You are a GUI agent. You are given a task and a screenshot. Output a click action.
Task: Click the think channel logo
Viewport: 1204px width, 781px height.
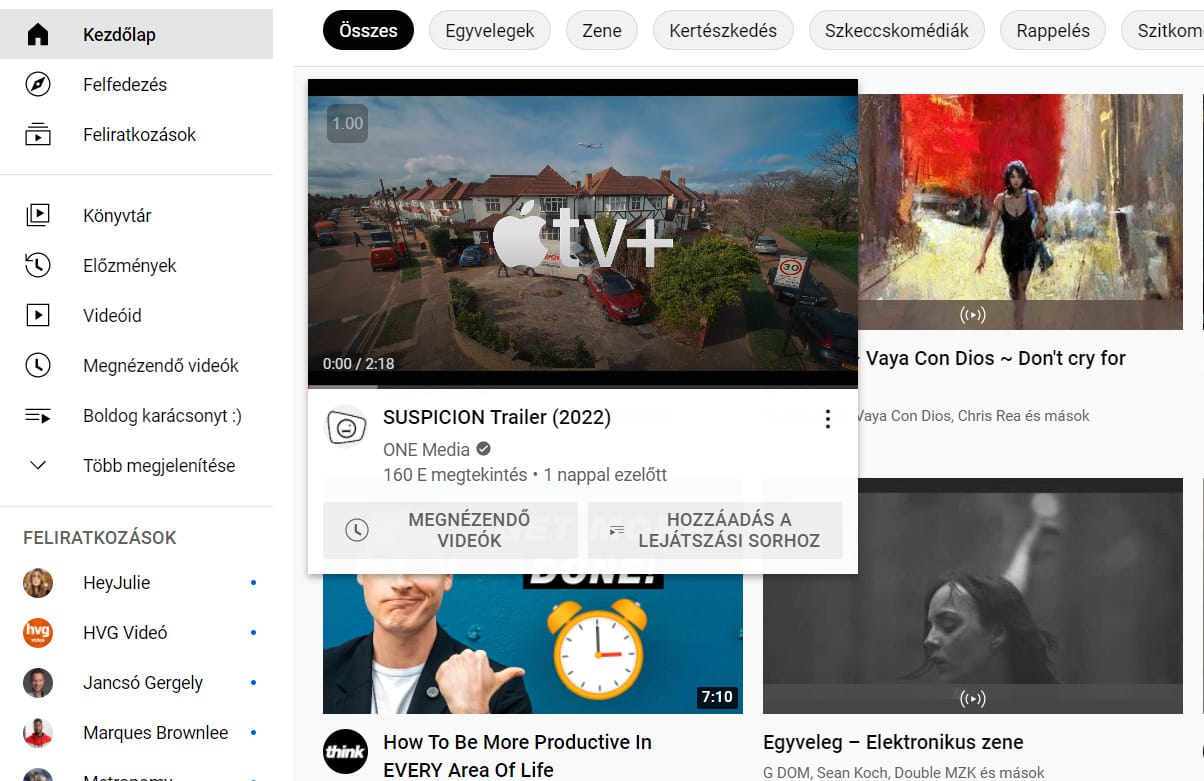(x=345, y=752)
